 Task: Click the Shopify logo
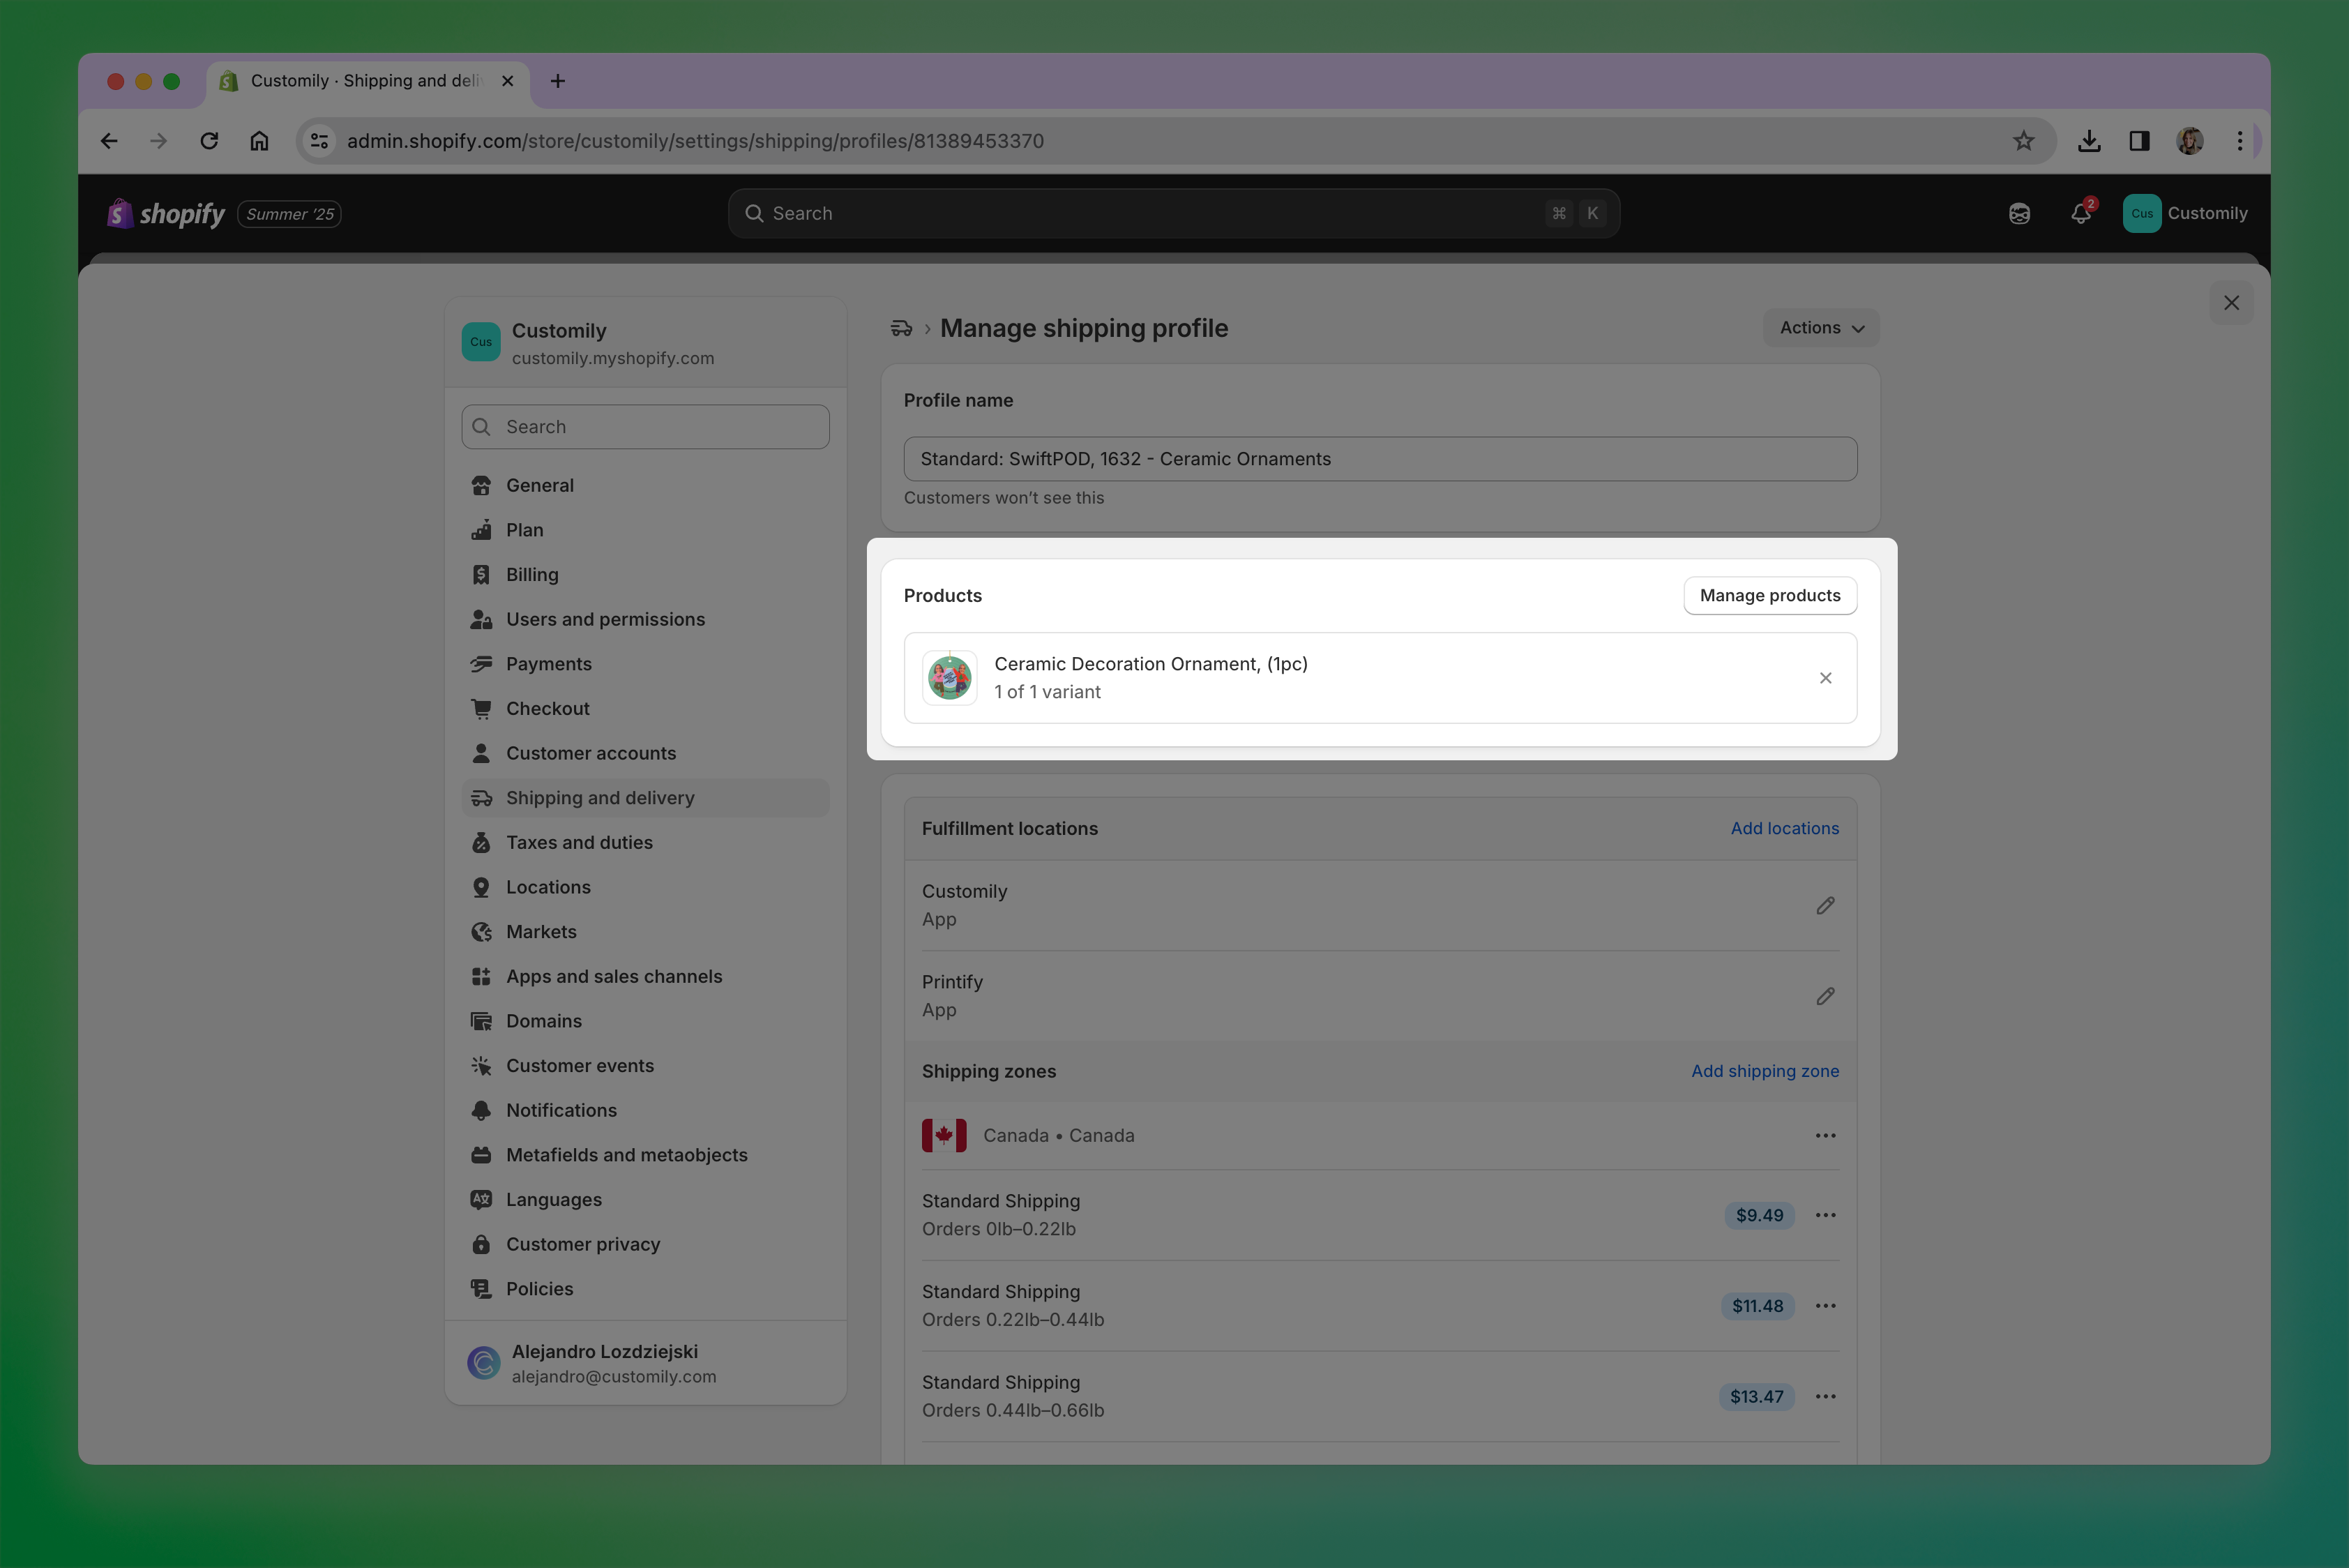click(x=121, y=213)
